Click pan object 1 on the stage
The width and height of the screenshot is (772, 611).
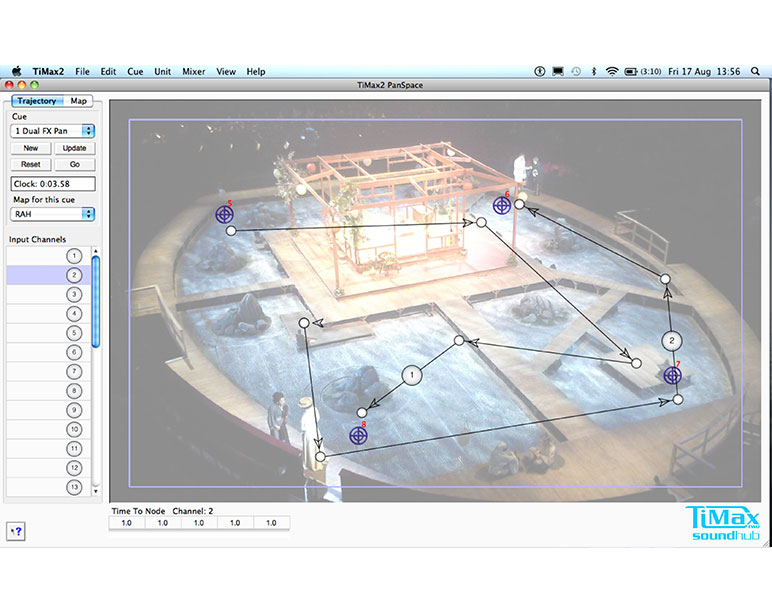point(413,375)
